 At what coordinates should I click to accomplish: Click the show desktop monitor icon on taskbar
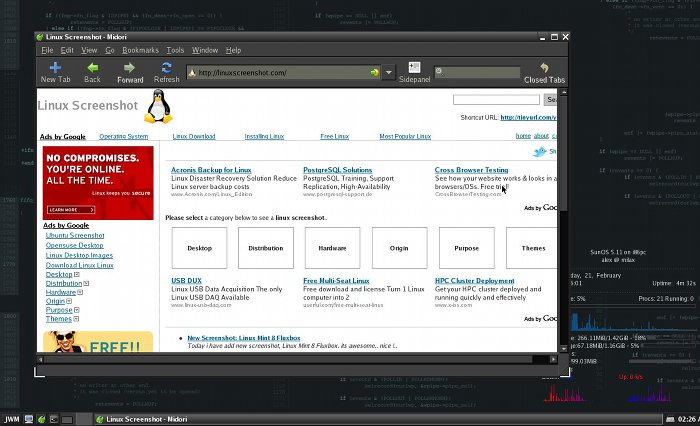(29, 419)
